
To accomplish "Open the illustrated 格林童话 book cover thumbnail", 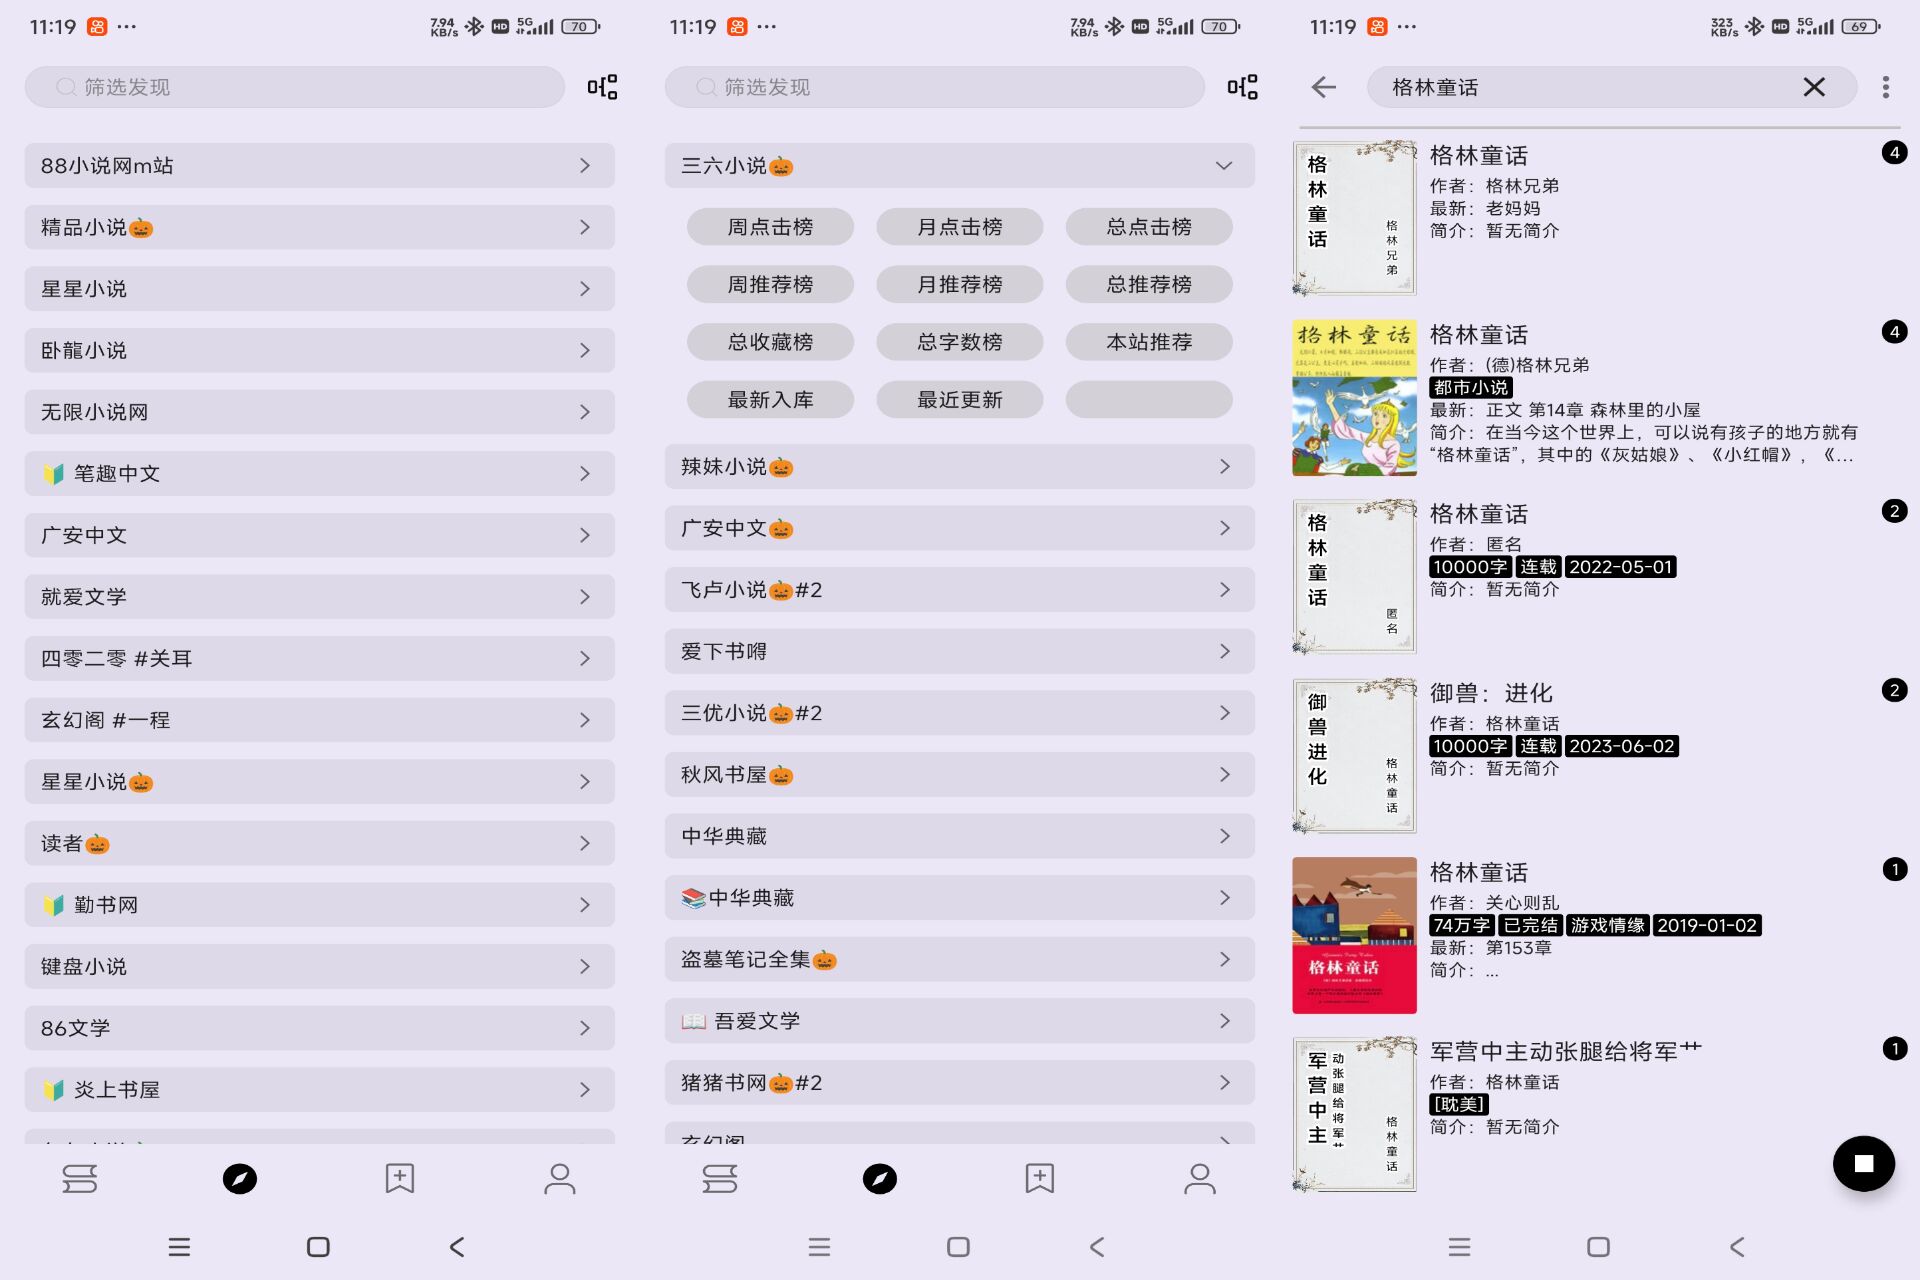I will (1354, 398).
